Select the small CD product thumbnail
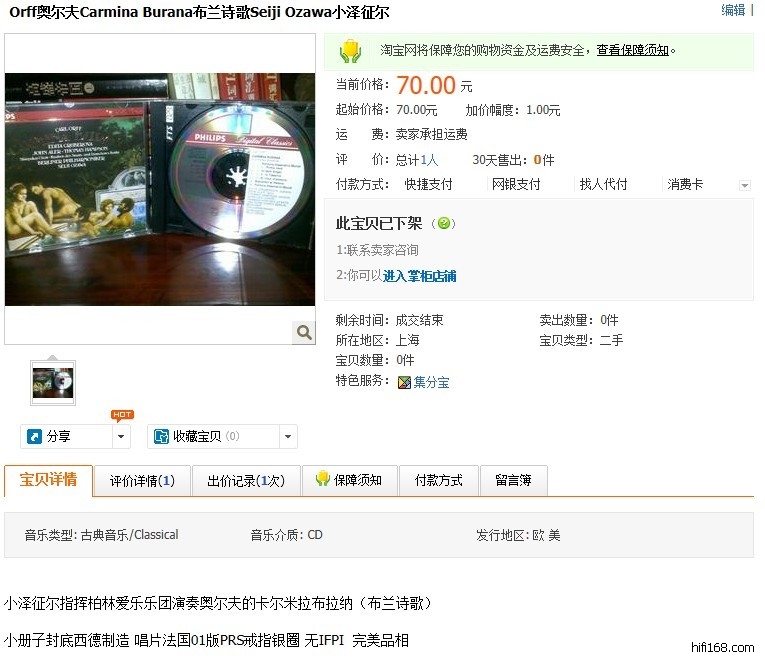 pos(53,383)
